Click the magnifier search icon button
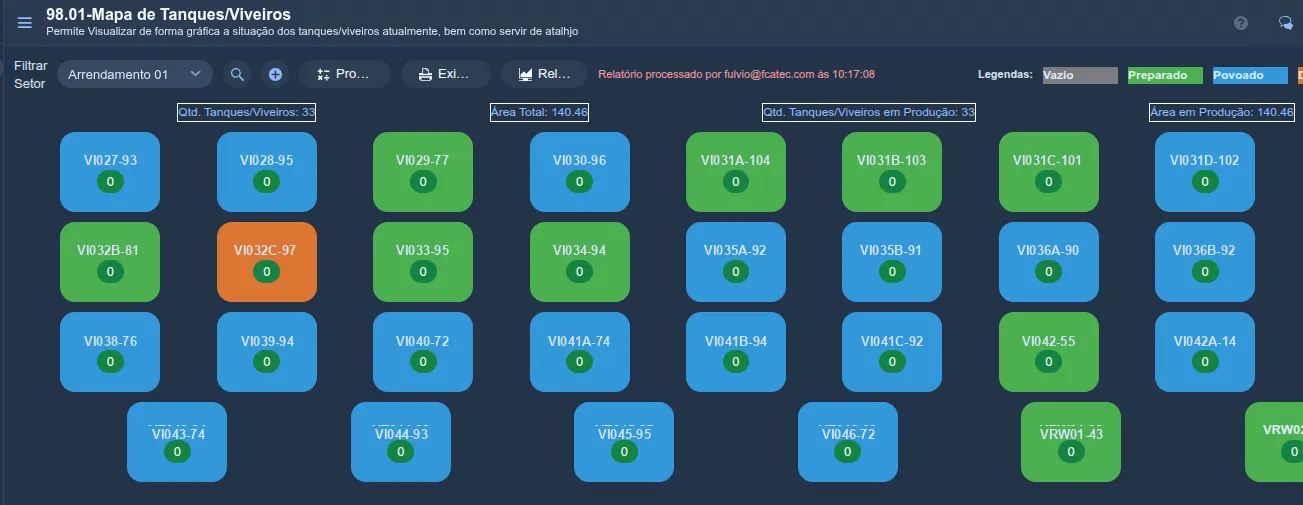 (237, 74)
